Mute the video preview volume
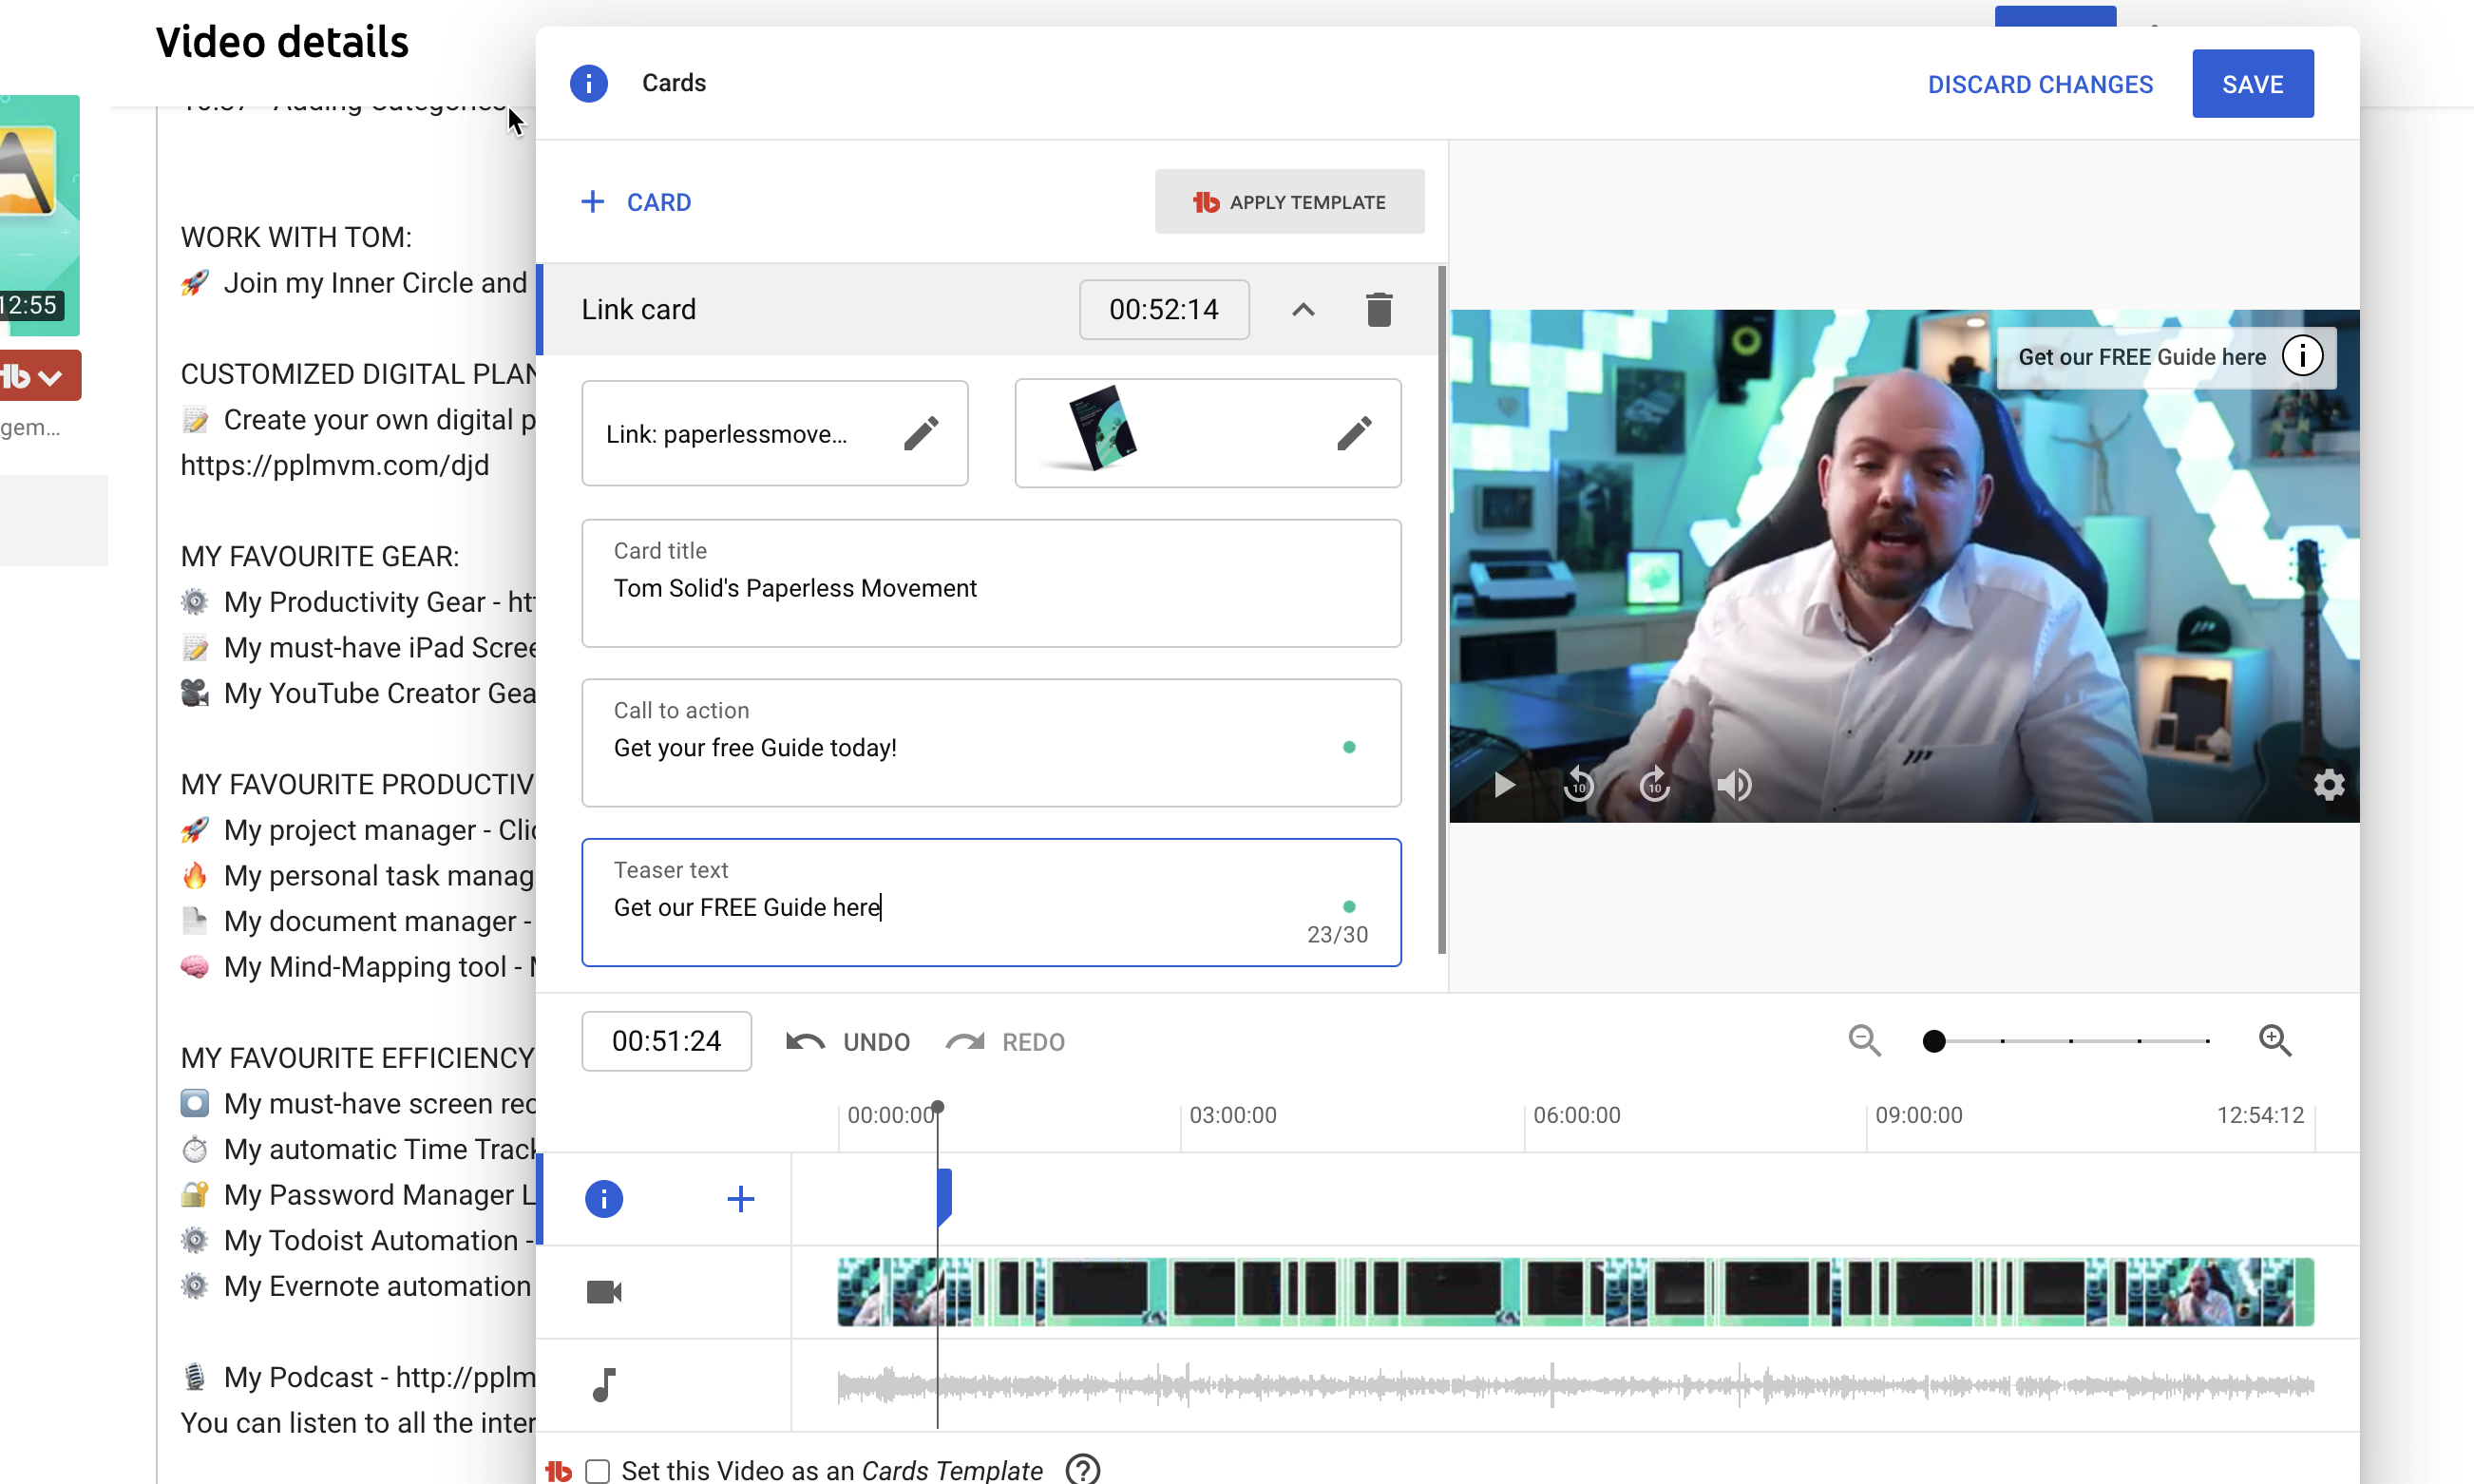 point(1733,785)
